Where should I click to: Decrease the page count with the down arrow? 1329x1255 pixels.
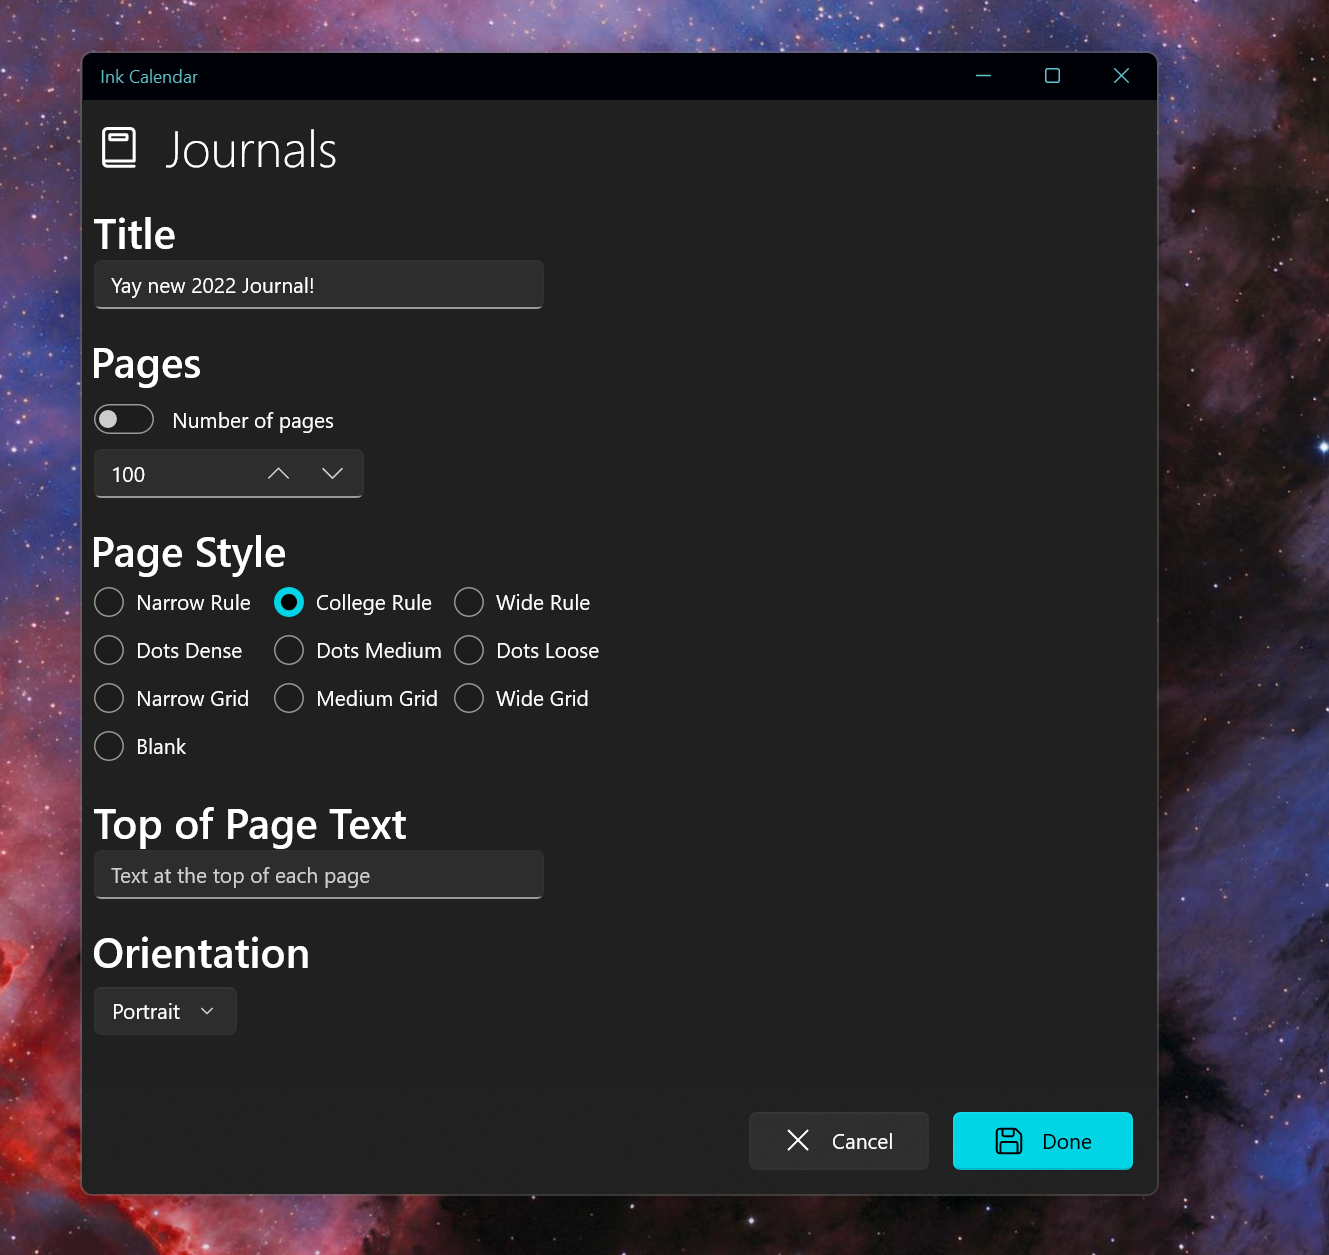tap(332, 473)
